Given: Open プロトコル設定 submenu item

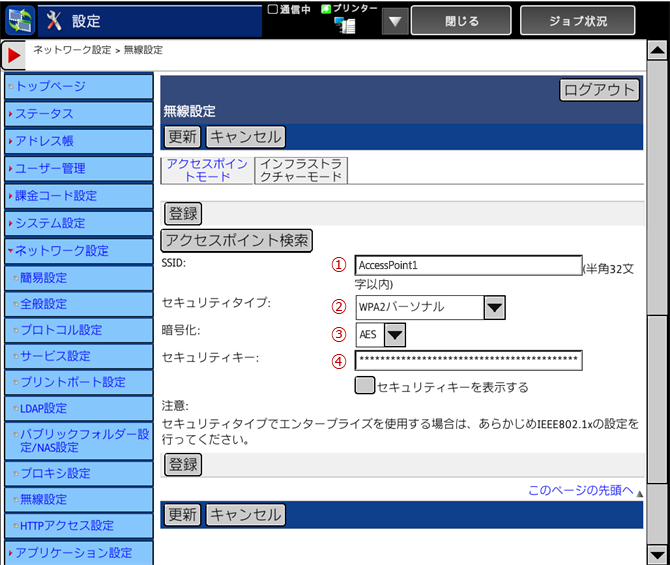Looking at the screenshot, I should pyautogui.click(x=79, y=330).
